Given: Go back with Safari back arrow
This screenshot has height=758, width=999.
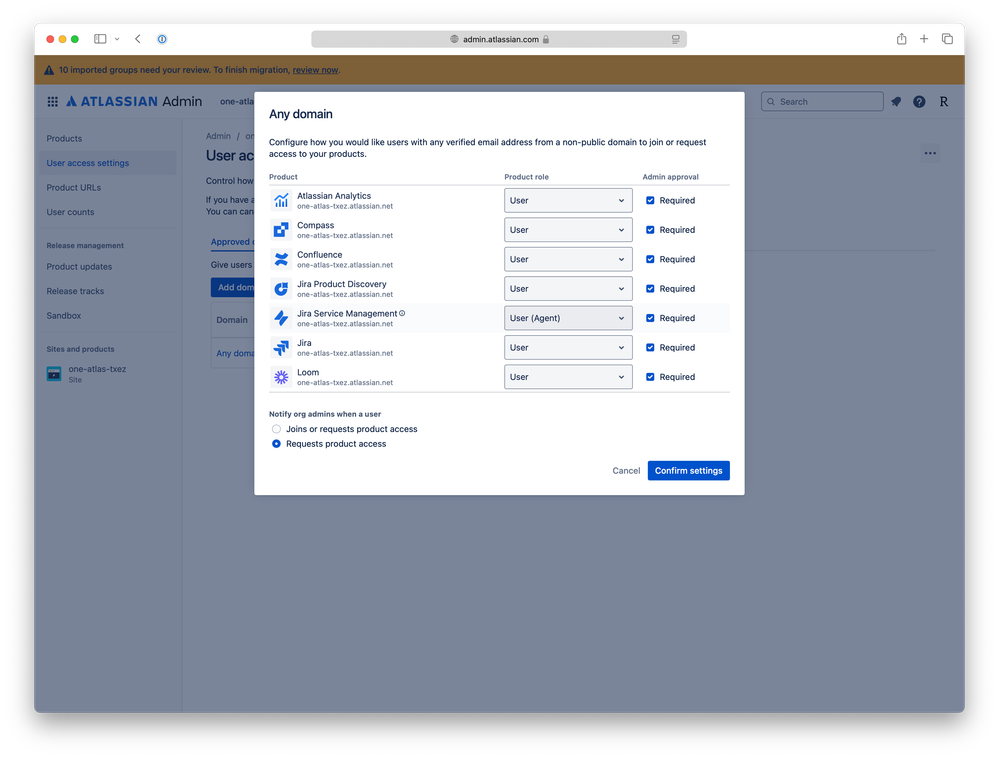Looking at the screenshot, I should tap(138, 39).
